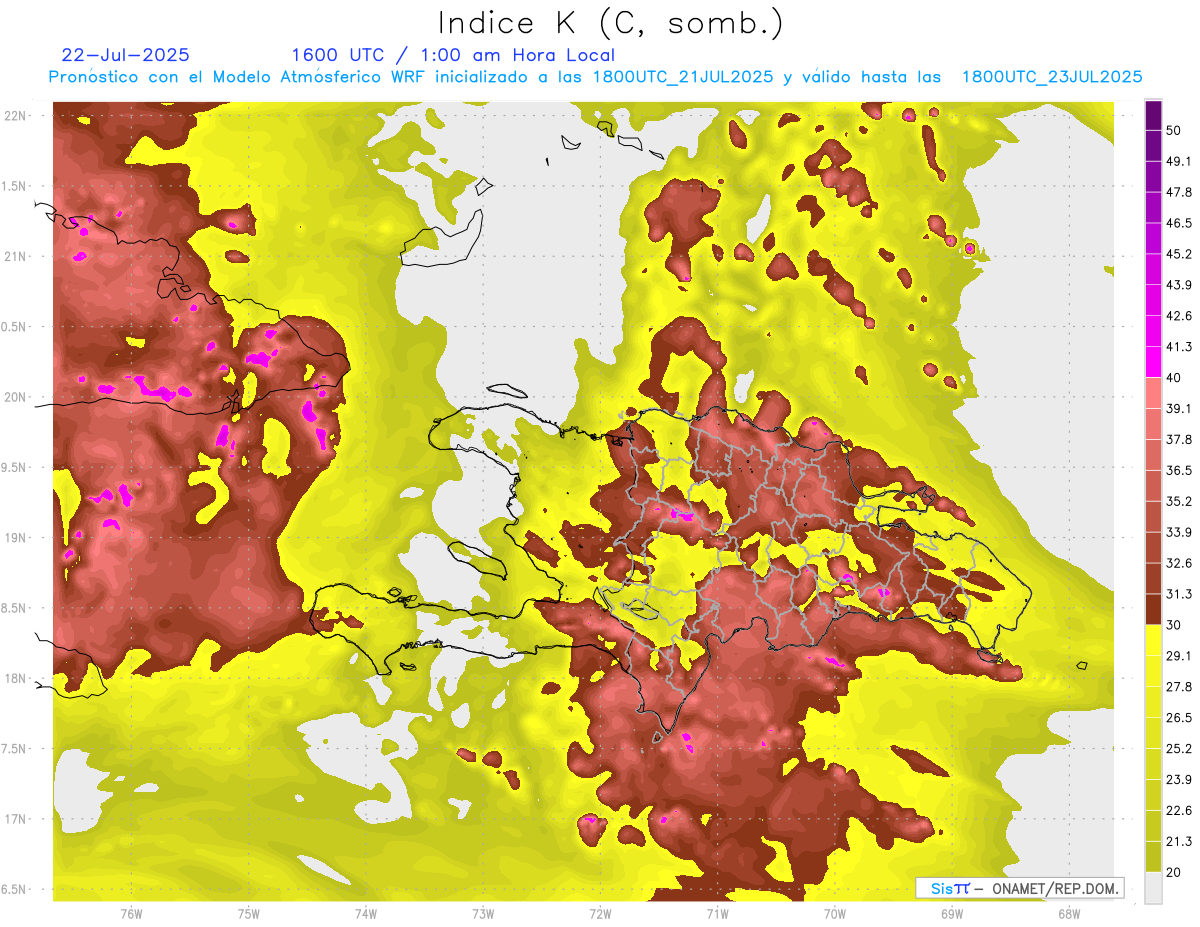
Task: Click legend value '22.6'
Action: [1178, 810]
